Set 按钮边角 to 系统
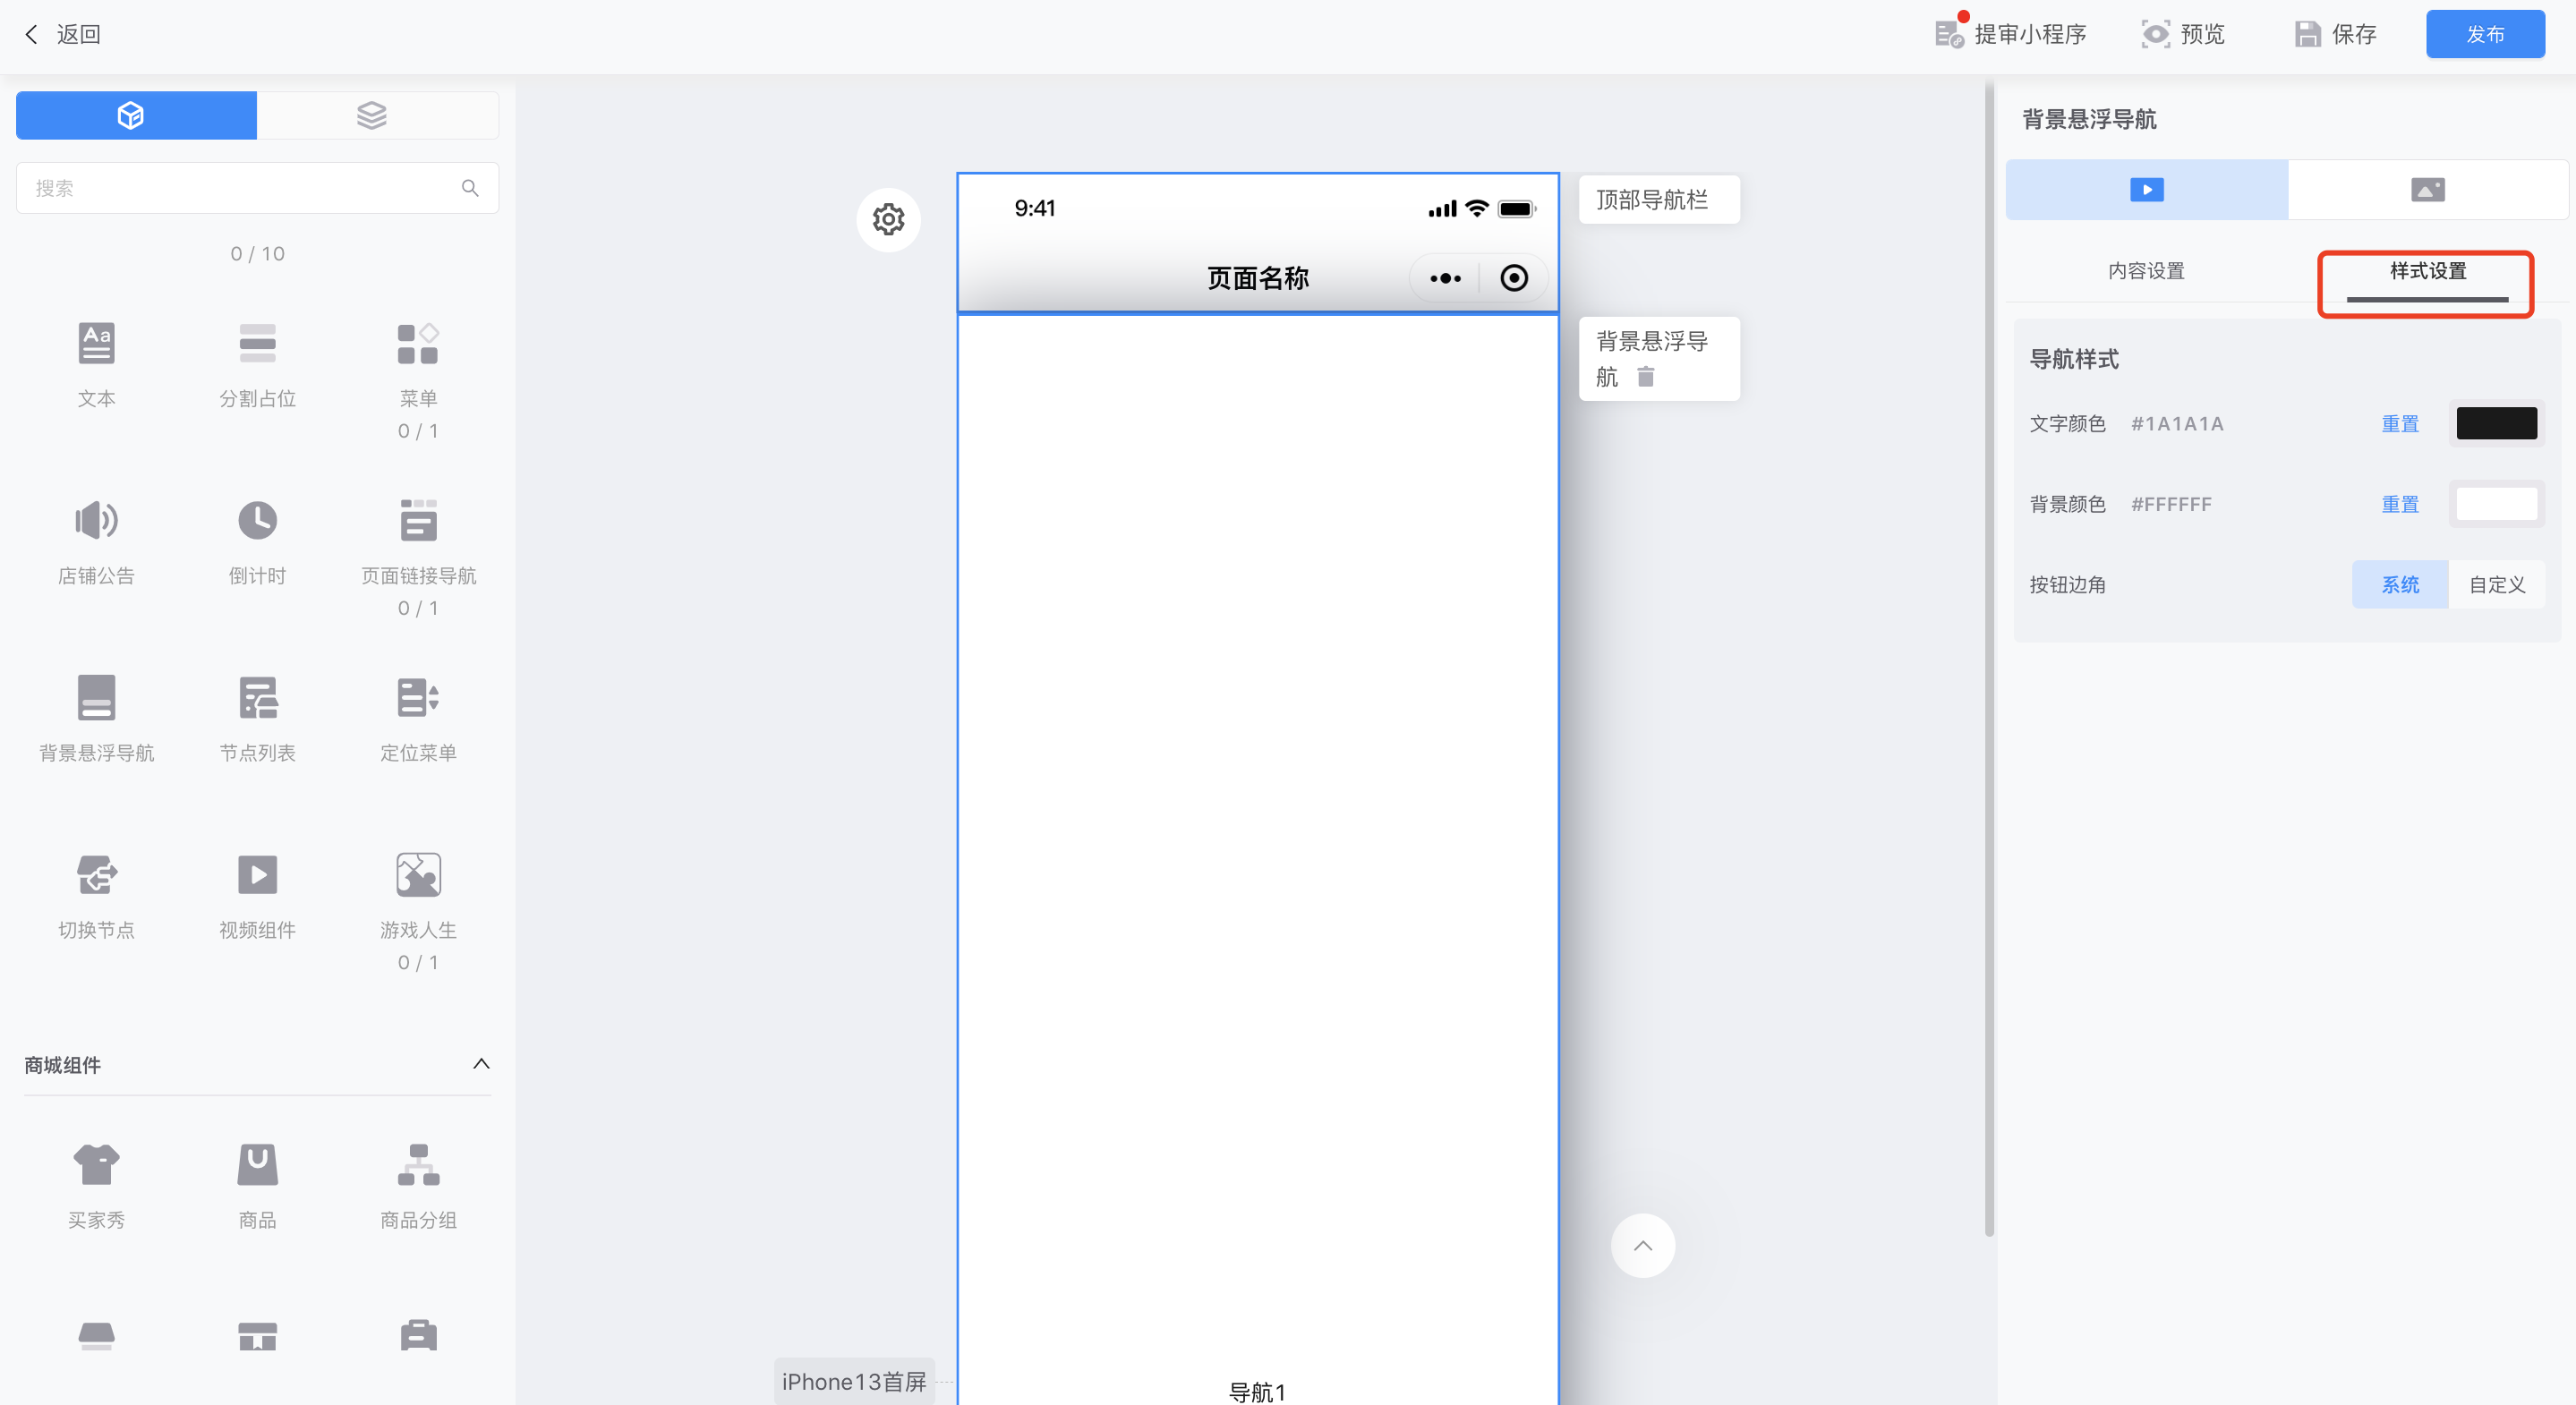Viewport: 2576px width, 1405px height. pyautogui.click(x=2400, y=585)
